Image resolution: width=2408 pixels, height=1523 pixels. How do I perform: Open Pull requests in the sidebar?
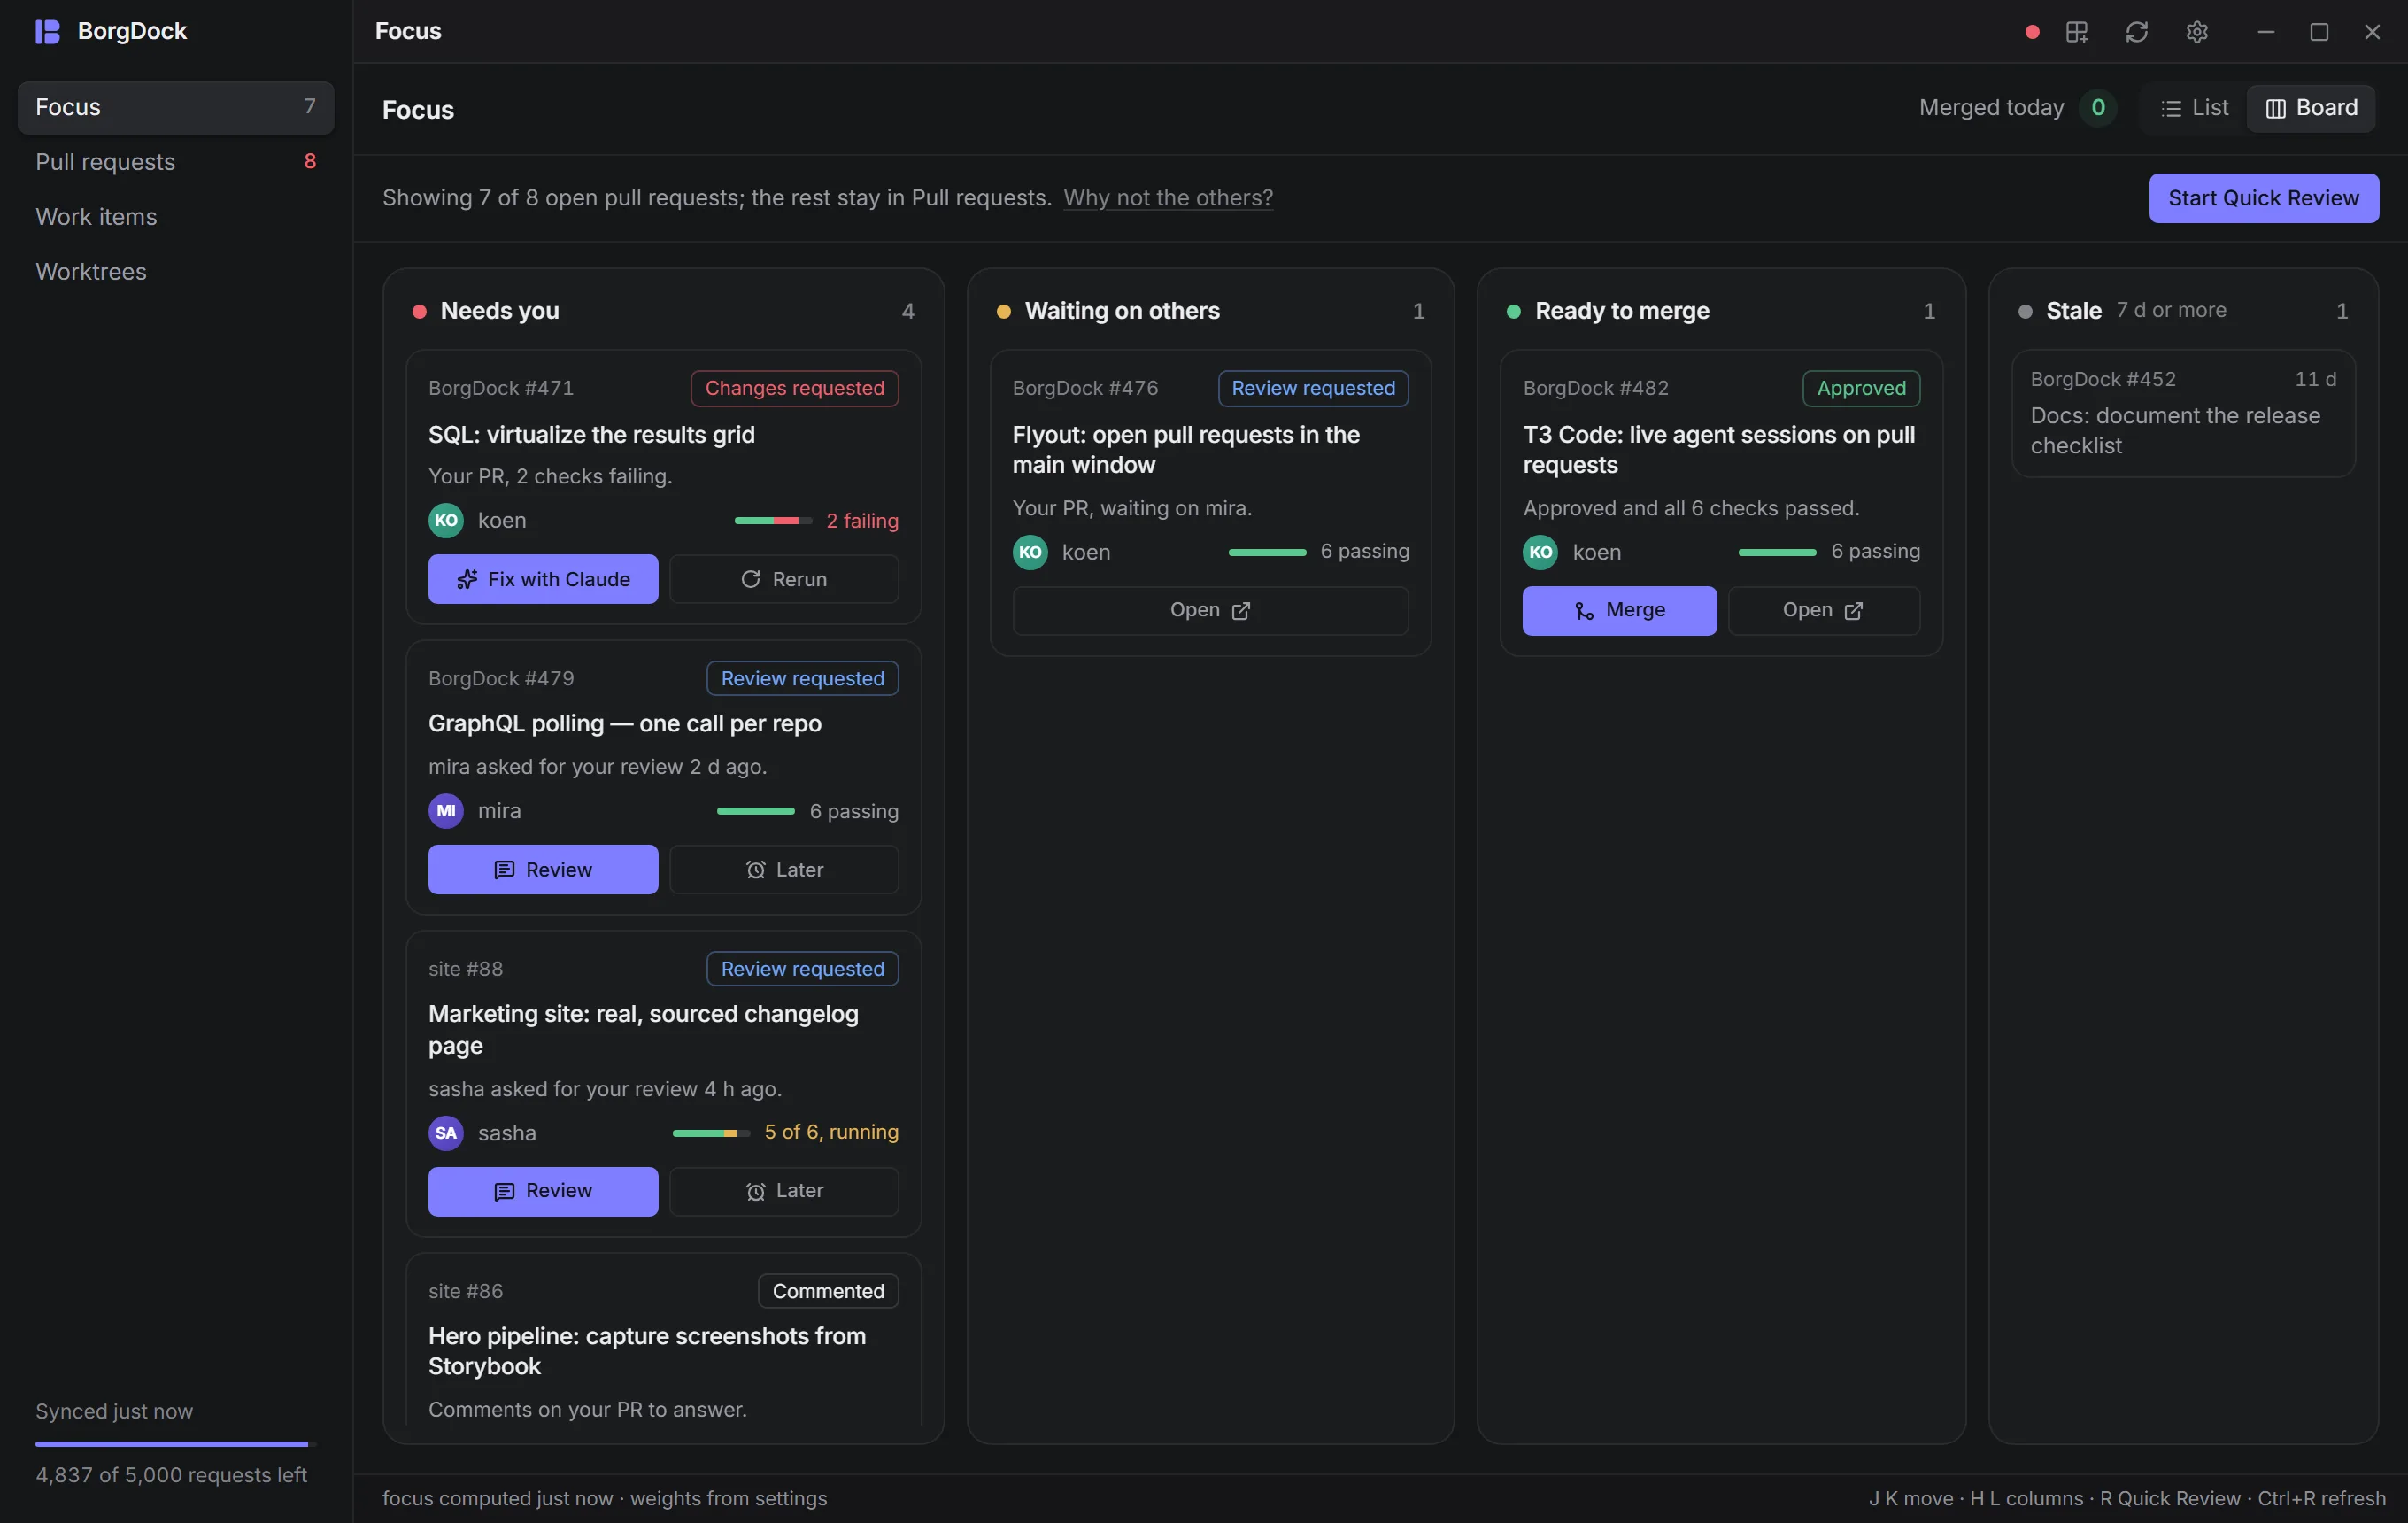pyautogui.click(x=176, y=162)
